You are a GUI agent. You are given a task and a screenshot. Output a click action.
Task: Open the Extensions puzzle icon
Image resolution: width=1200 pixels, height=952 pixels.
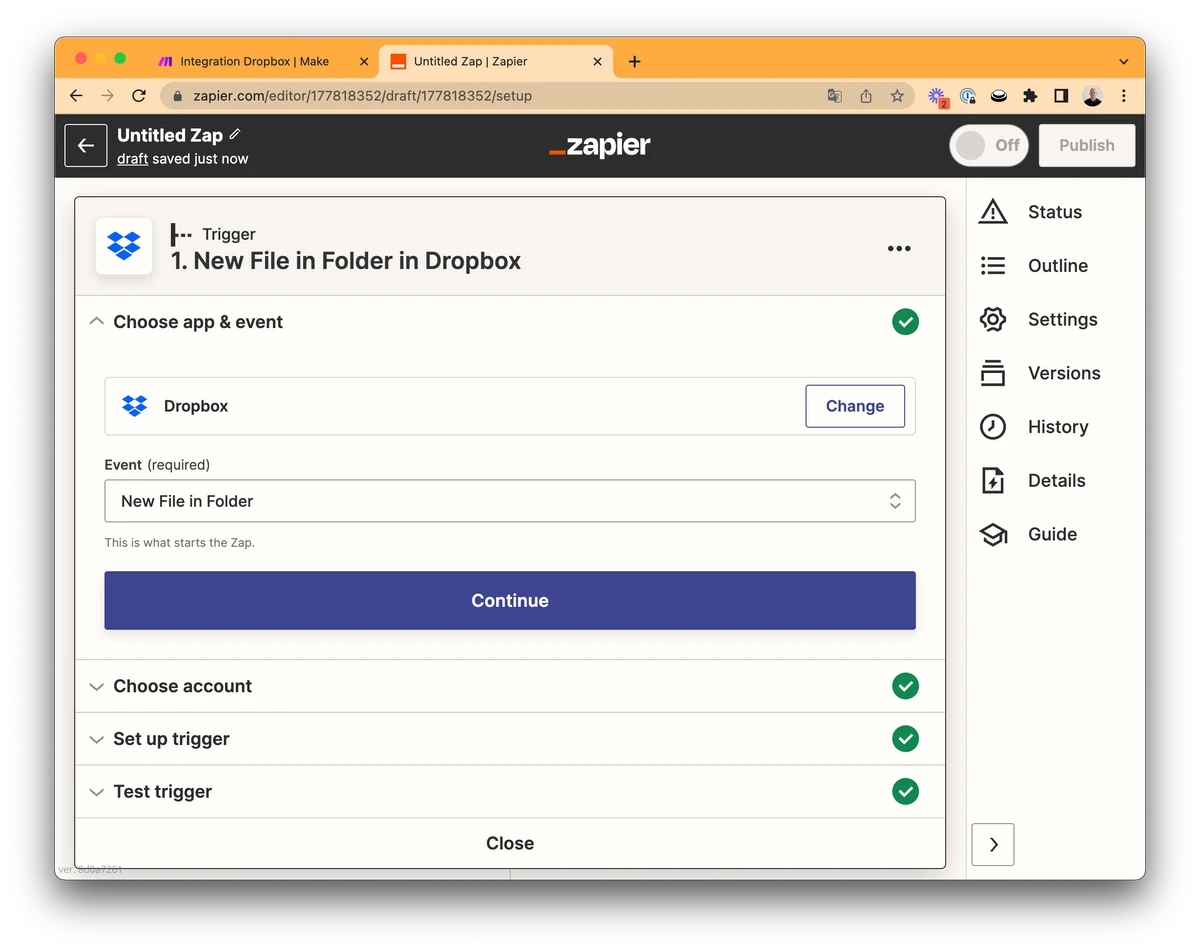point(1030,96)
